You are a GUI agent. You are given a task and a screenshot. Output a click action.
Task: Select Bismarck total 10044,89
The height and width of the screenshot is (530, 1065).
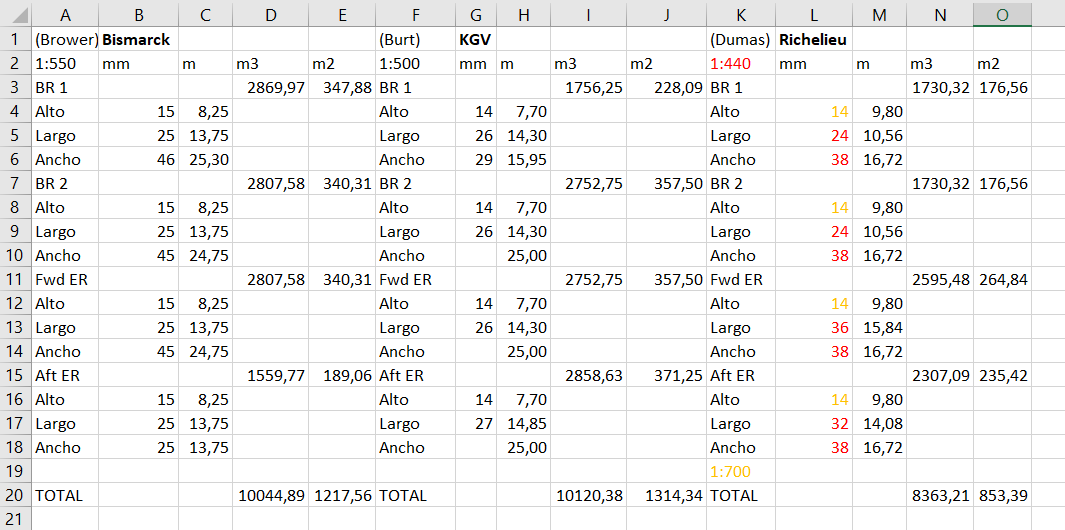coord(270,495)
